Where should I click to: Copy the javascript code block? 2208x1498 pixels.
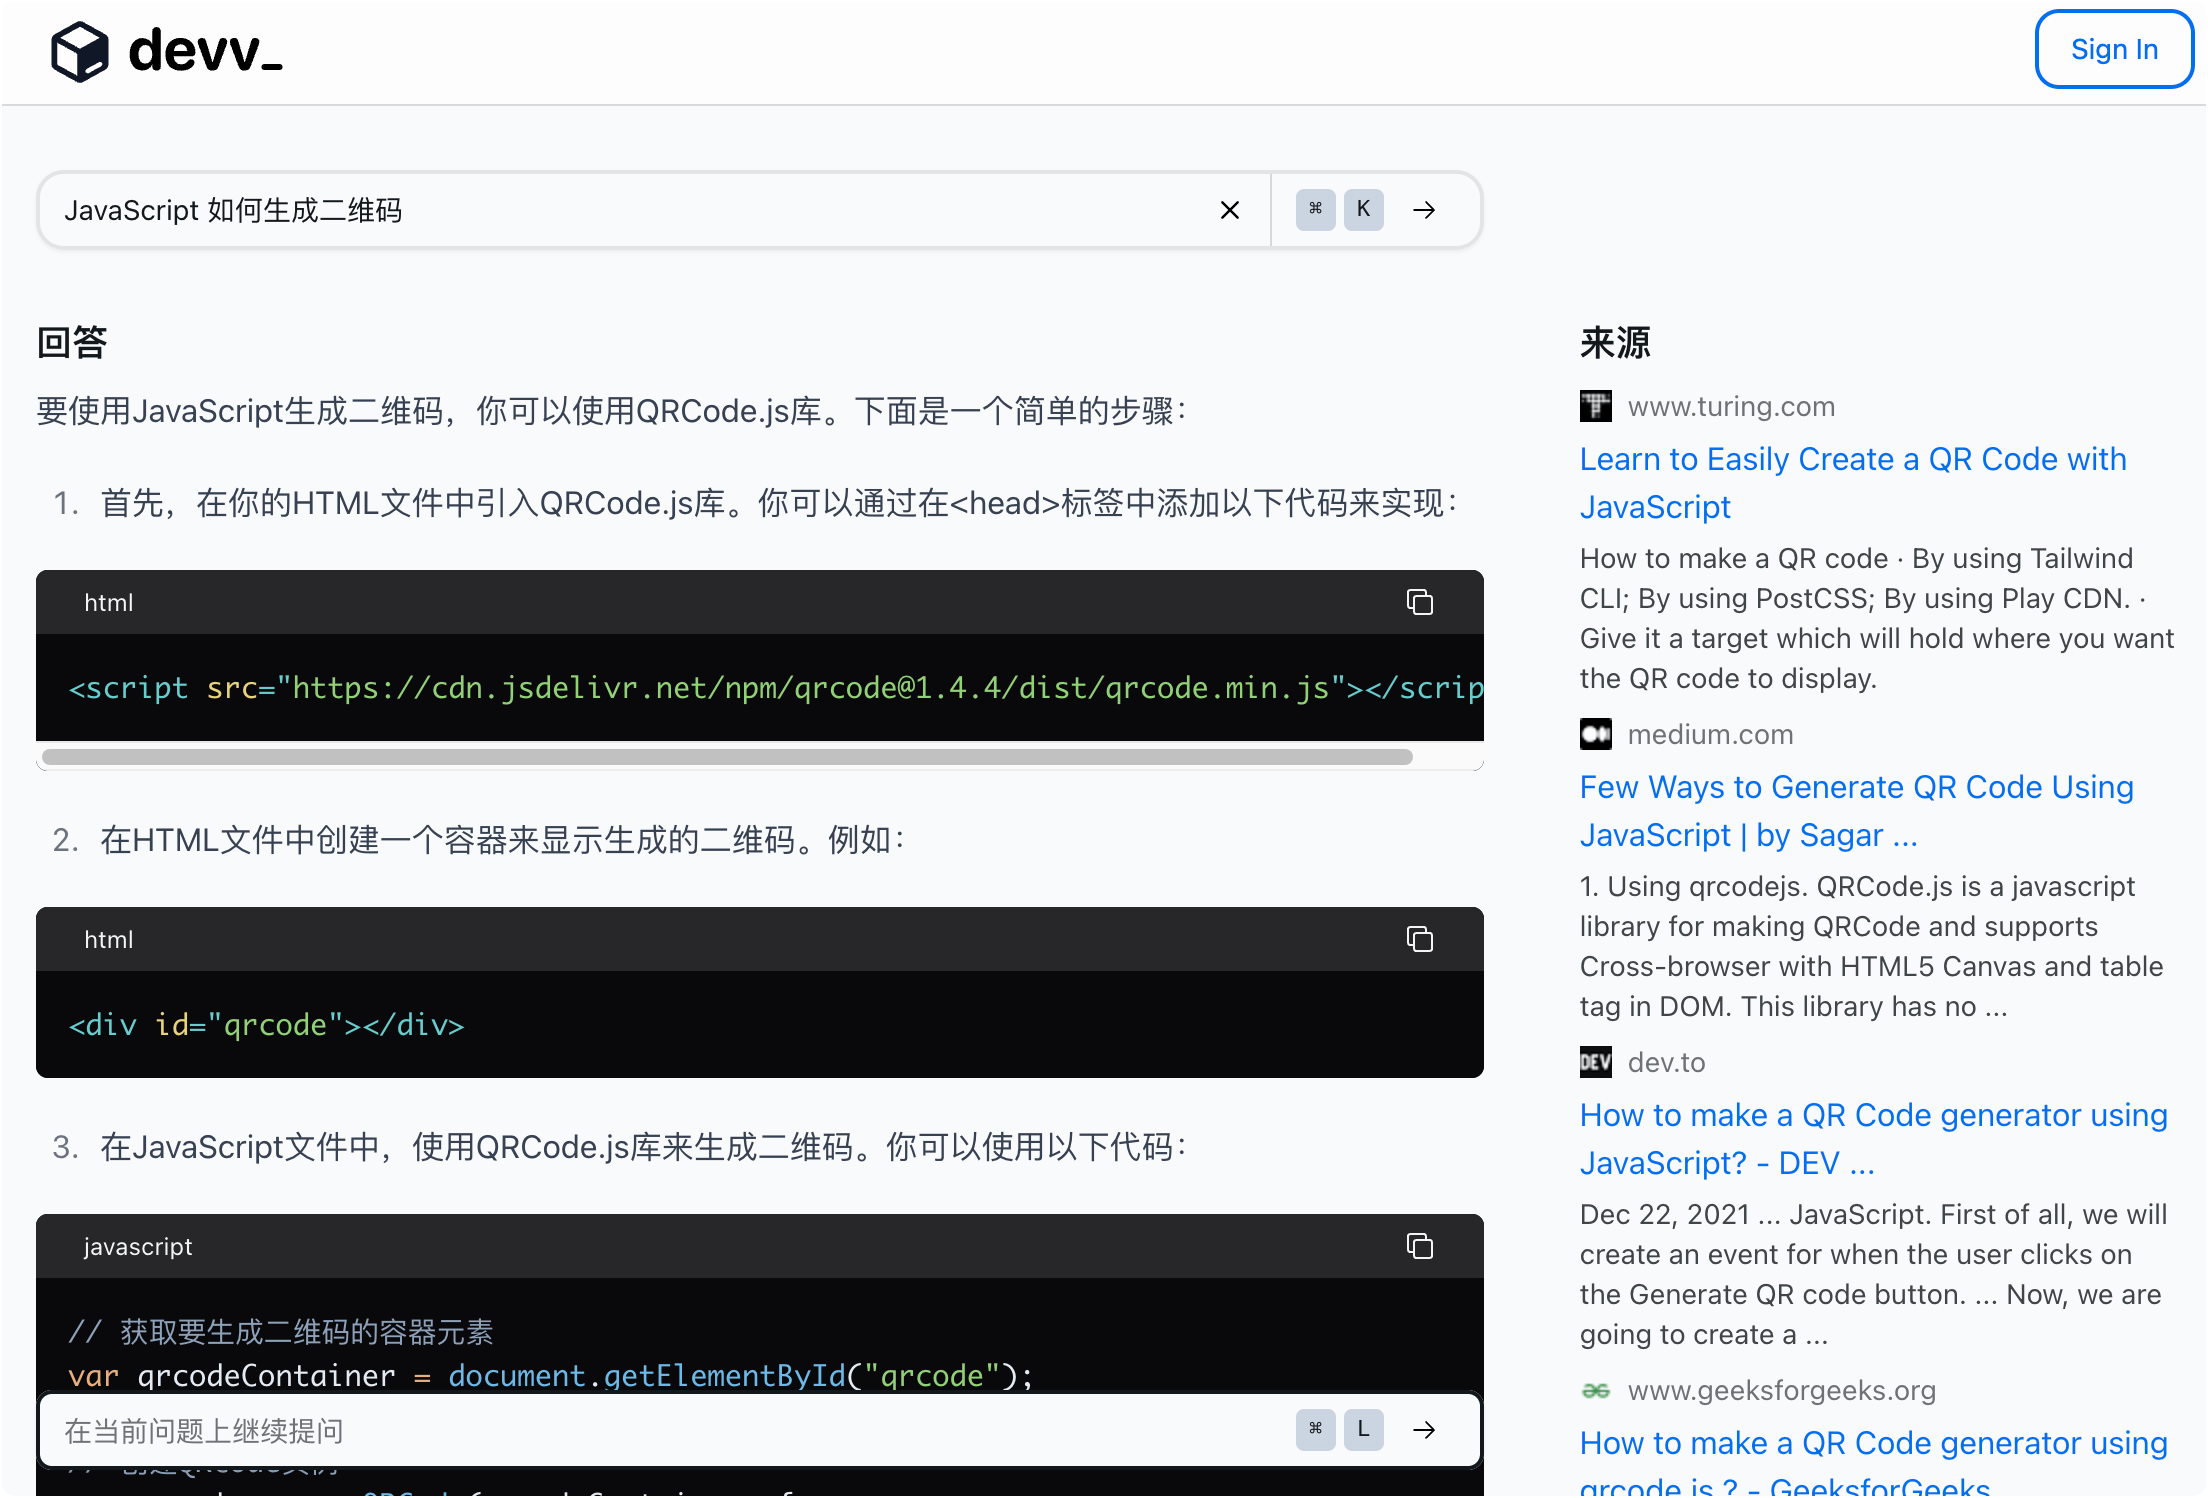point(1420,1246)
